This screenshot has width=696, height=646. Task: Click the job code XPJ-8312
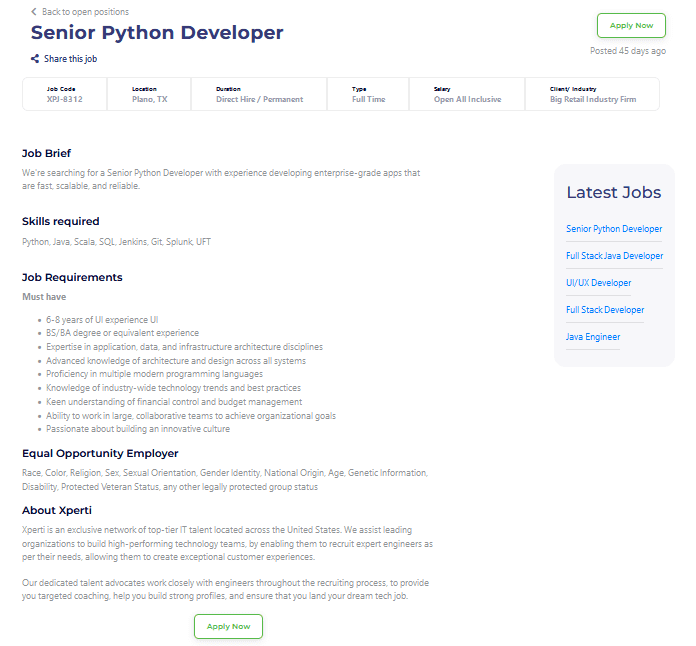(x=65, y=99)
